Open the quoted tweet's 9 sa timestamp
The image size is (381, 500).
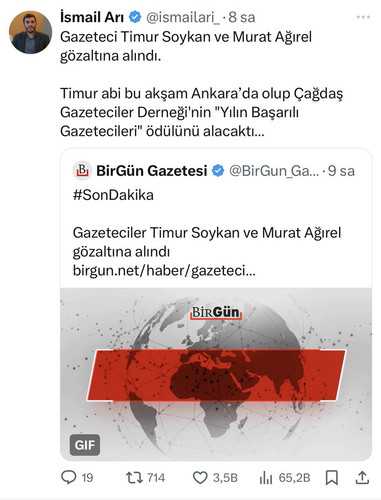click(x=341, y=171)
